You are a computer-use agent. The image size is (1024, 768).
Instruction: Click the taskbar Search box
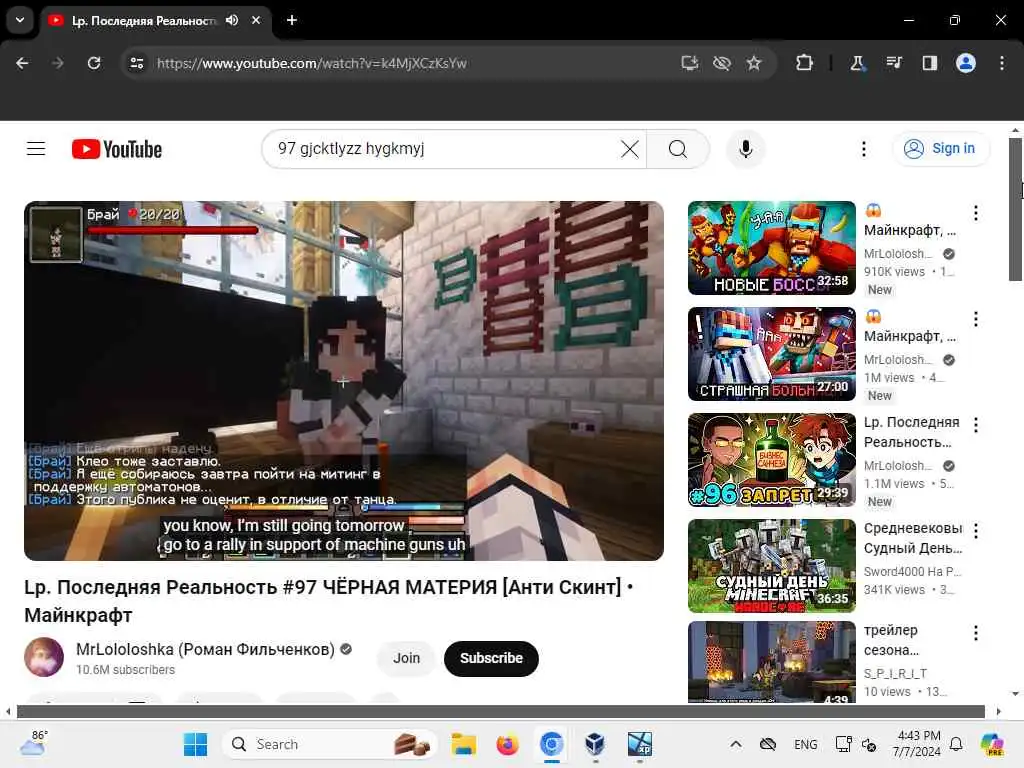click(330, 744)
